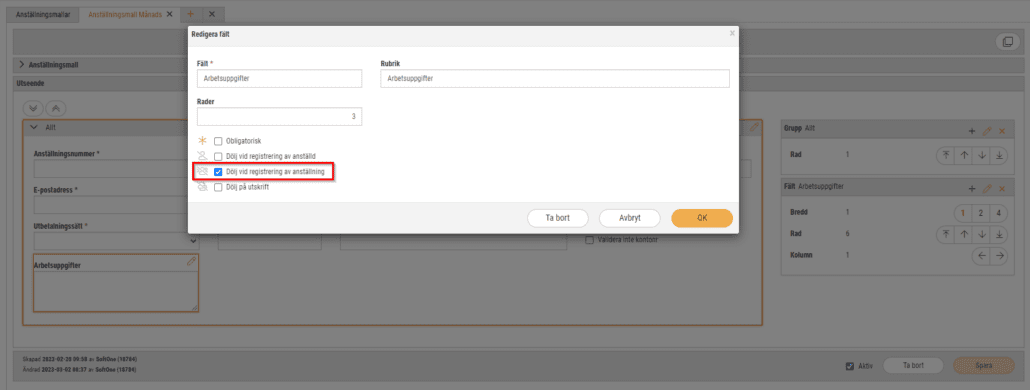Viewport: 1030px width, 390px height.
Task: Close the Redigera fält dialog
Action: [732, 33]
